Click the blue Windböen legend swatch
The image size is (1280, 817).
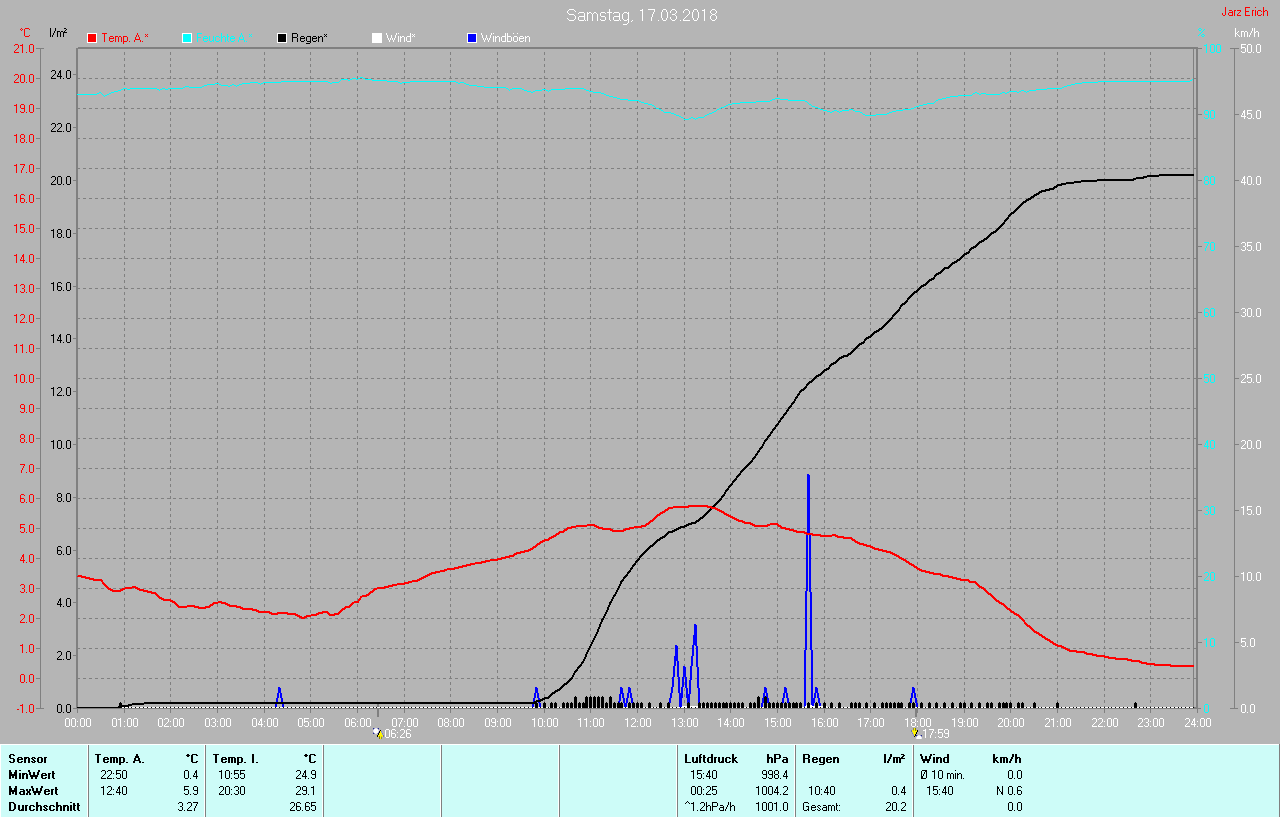pyautogui.click(x=471, y=38)
